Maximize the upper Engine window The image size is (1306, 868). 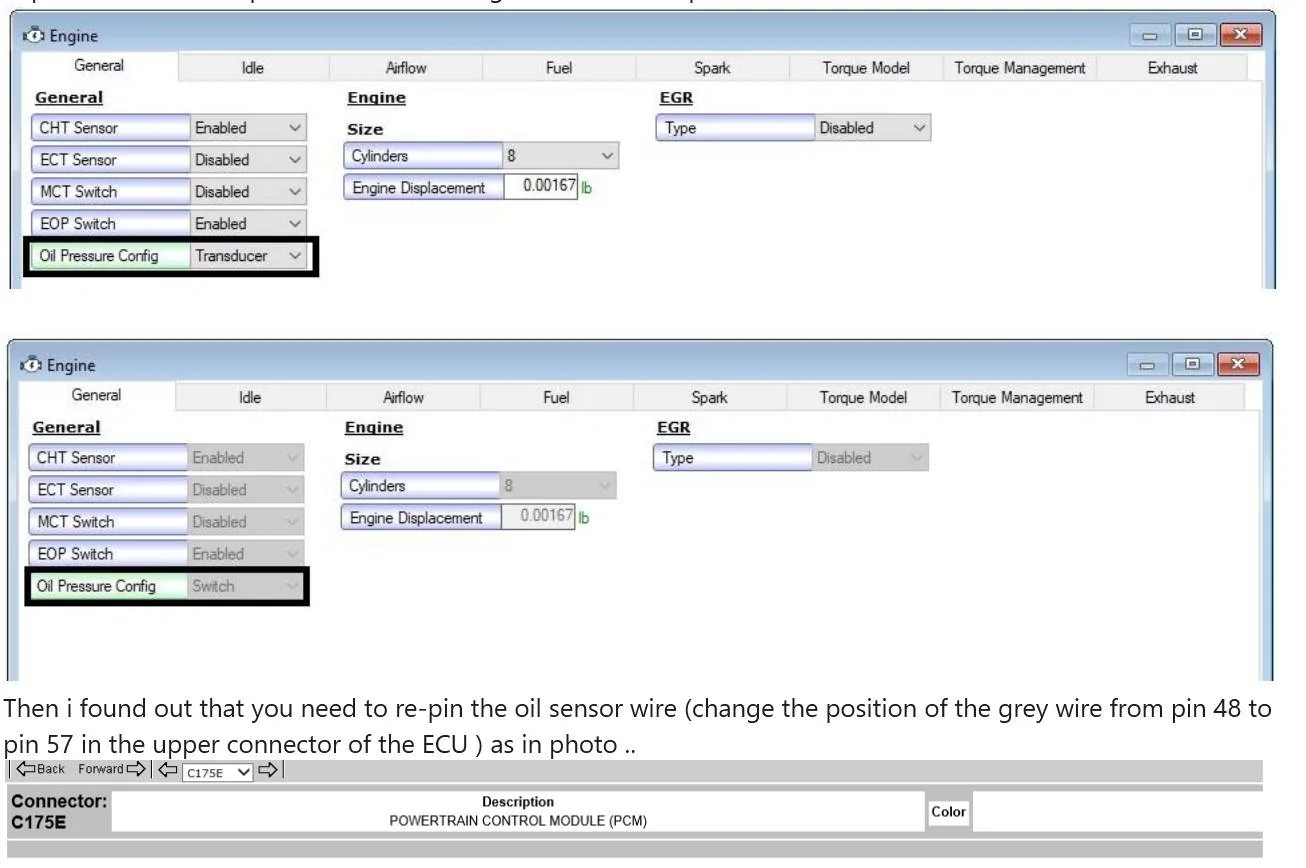tap(1195, 35)
